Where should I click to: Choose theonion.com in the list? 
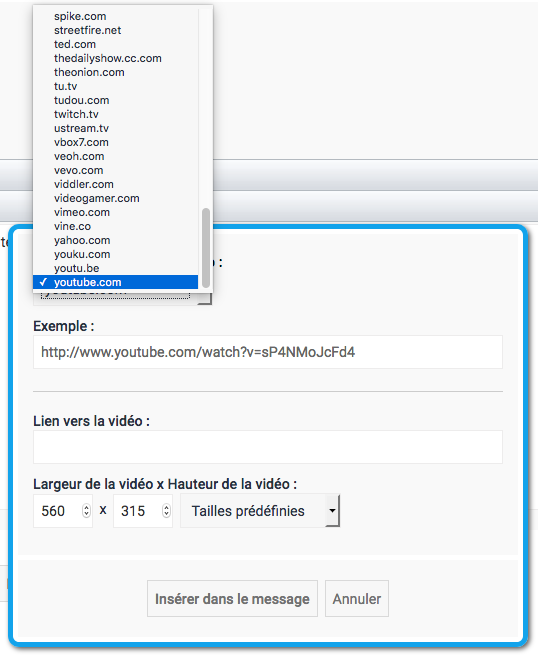point(115,72)
